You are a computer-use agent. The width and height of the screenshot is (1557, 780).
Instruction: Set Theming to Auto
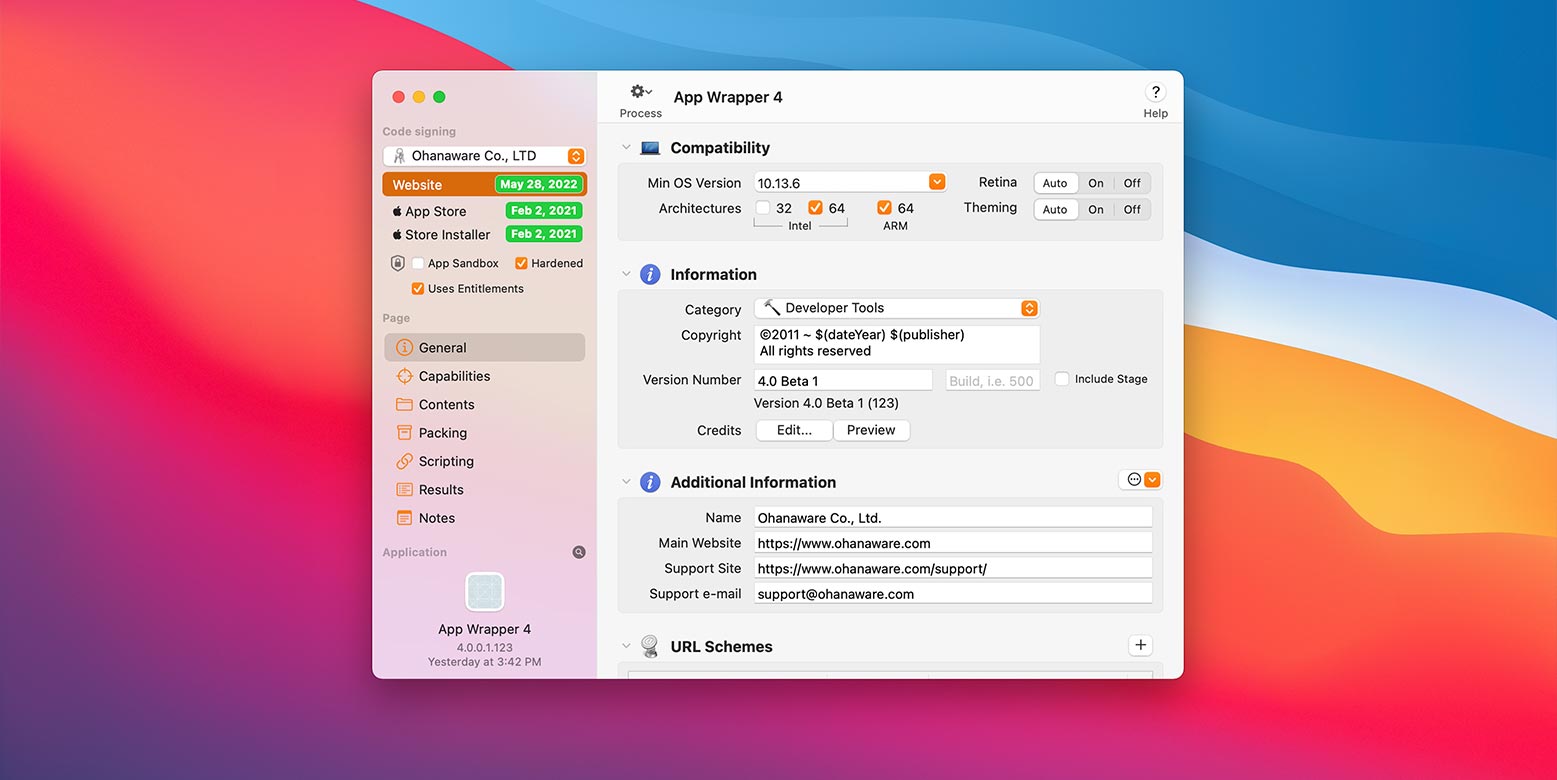pyautogui.click(x=1055, y=209)
